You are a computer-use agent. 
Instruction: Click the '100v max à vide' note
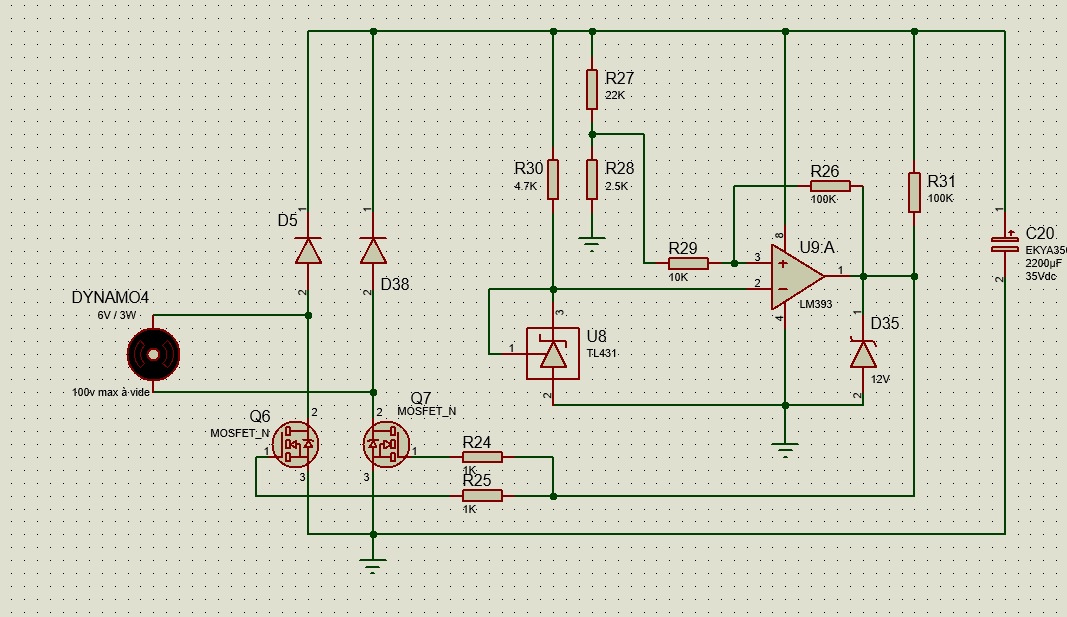(x=111, y=393)
